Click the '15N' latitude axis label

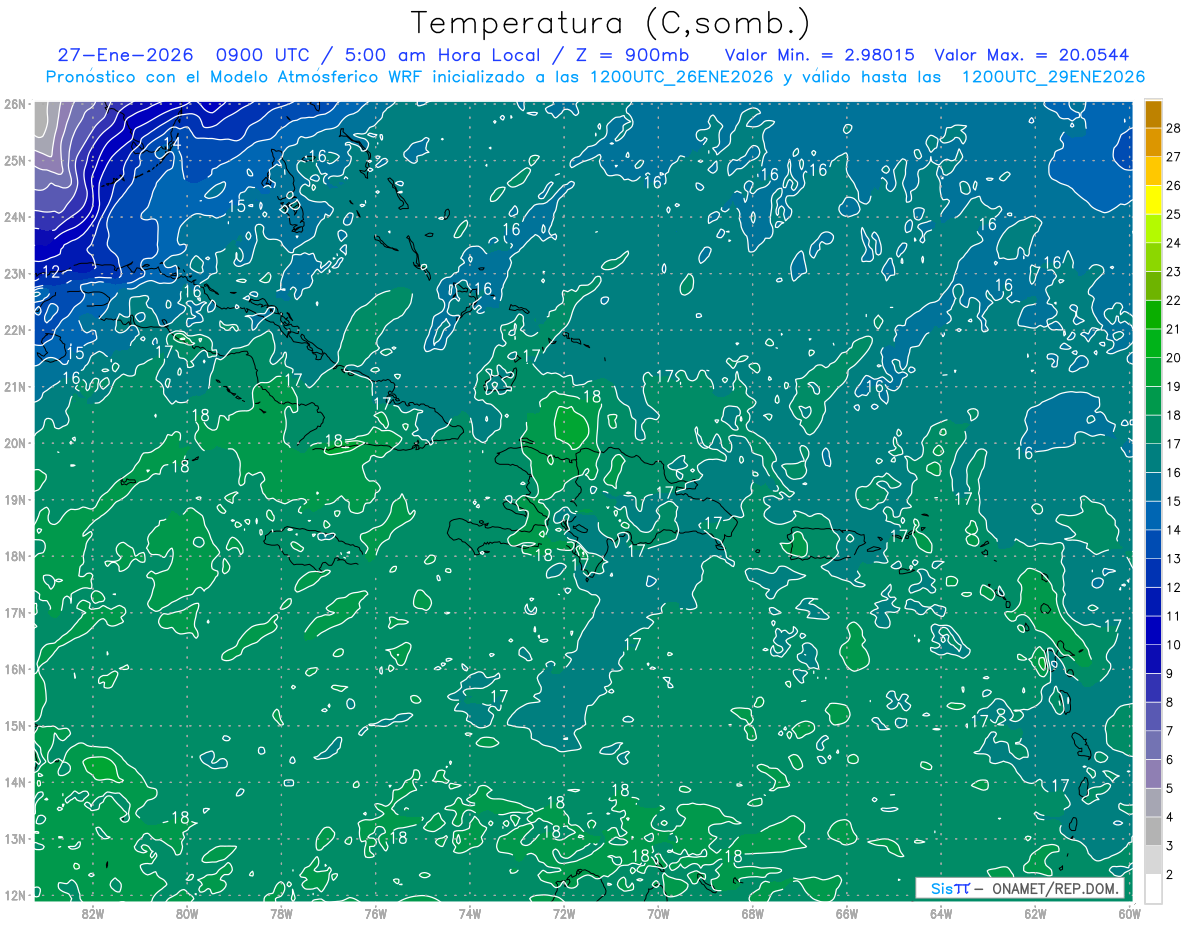pyautogui.click(x=14, y=726)
